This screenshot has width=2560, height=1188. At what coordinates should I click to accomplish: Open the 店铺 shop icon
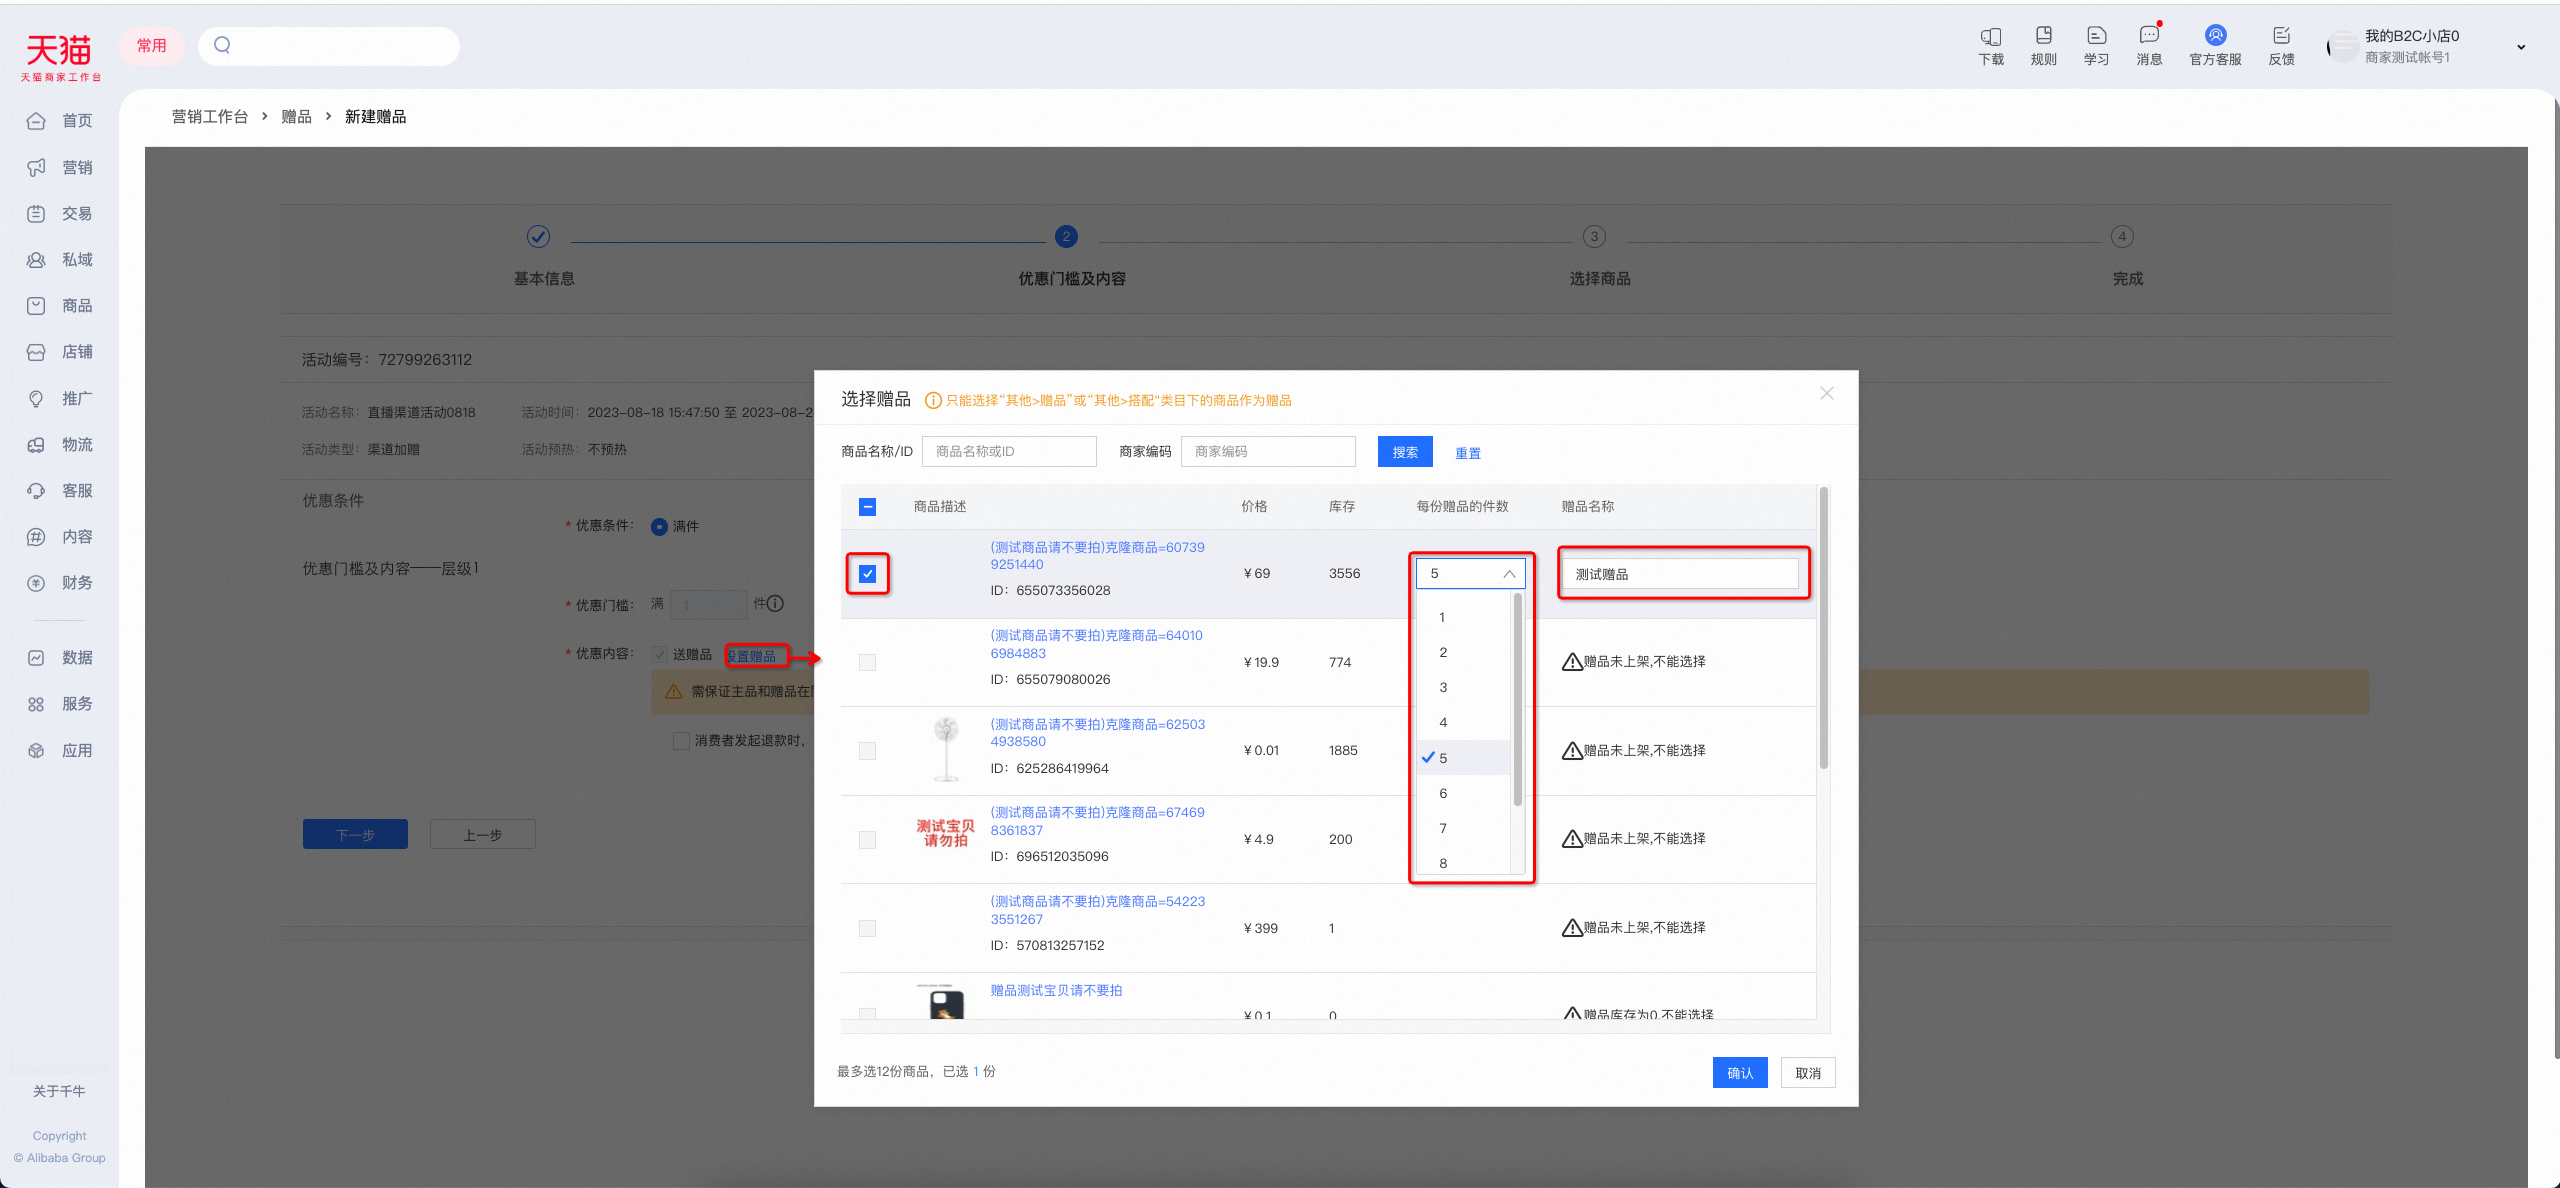click(36, 352)
